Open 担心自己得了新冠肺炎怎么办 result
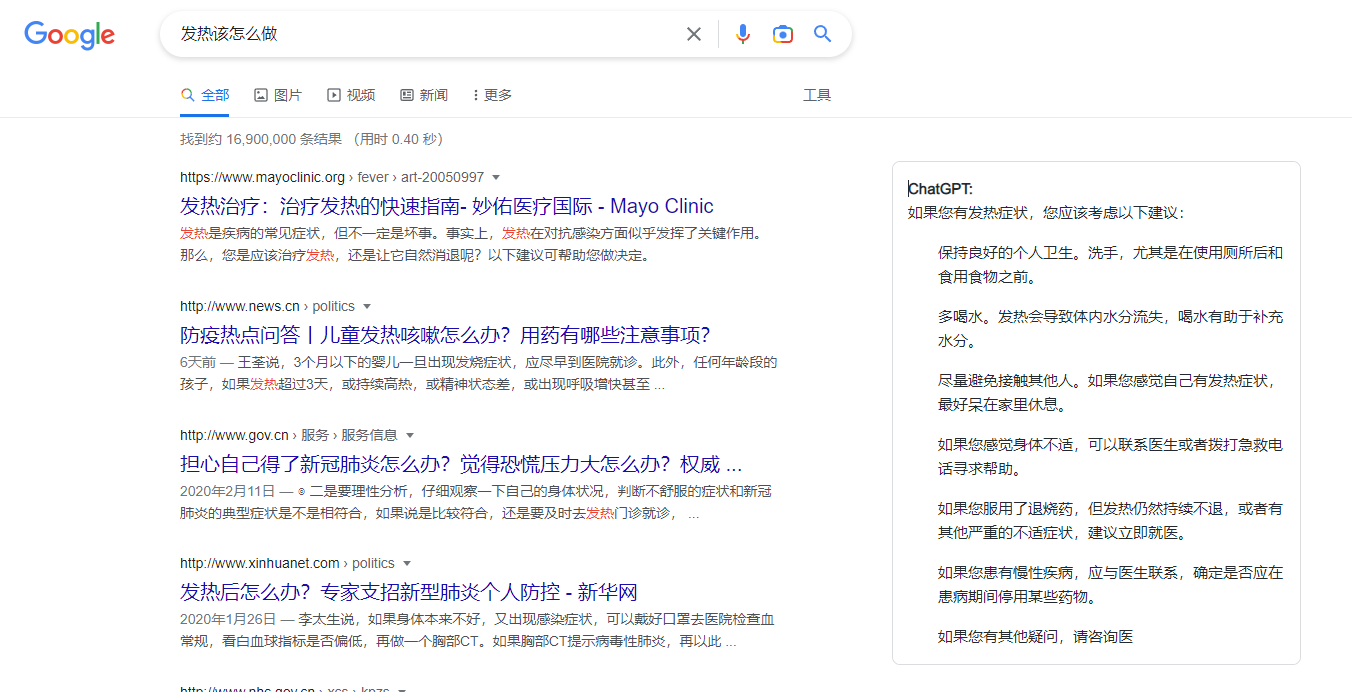This screenshot has height=692, width=1352. coord(461,464)
